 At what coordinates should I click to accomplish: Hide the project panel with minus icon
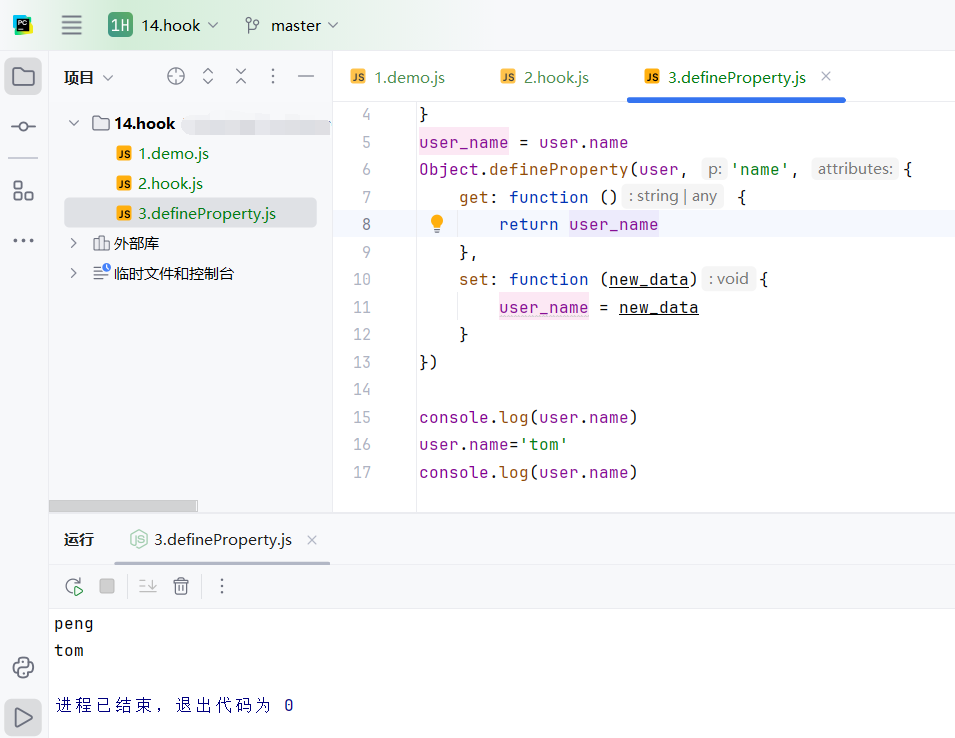[x=306, y=76]
